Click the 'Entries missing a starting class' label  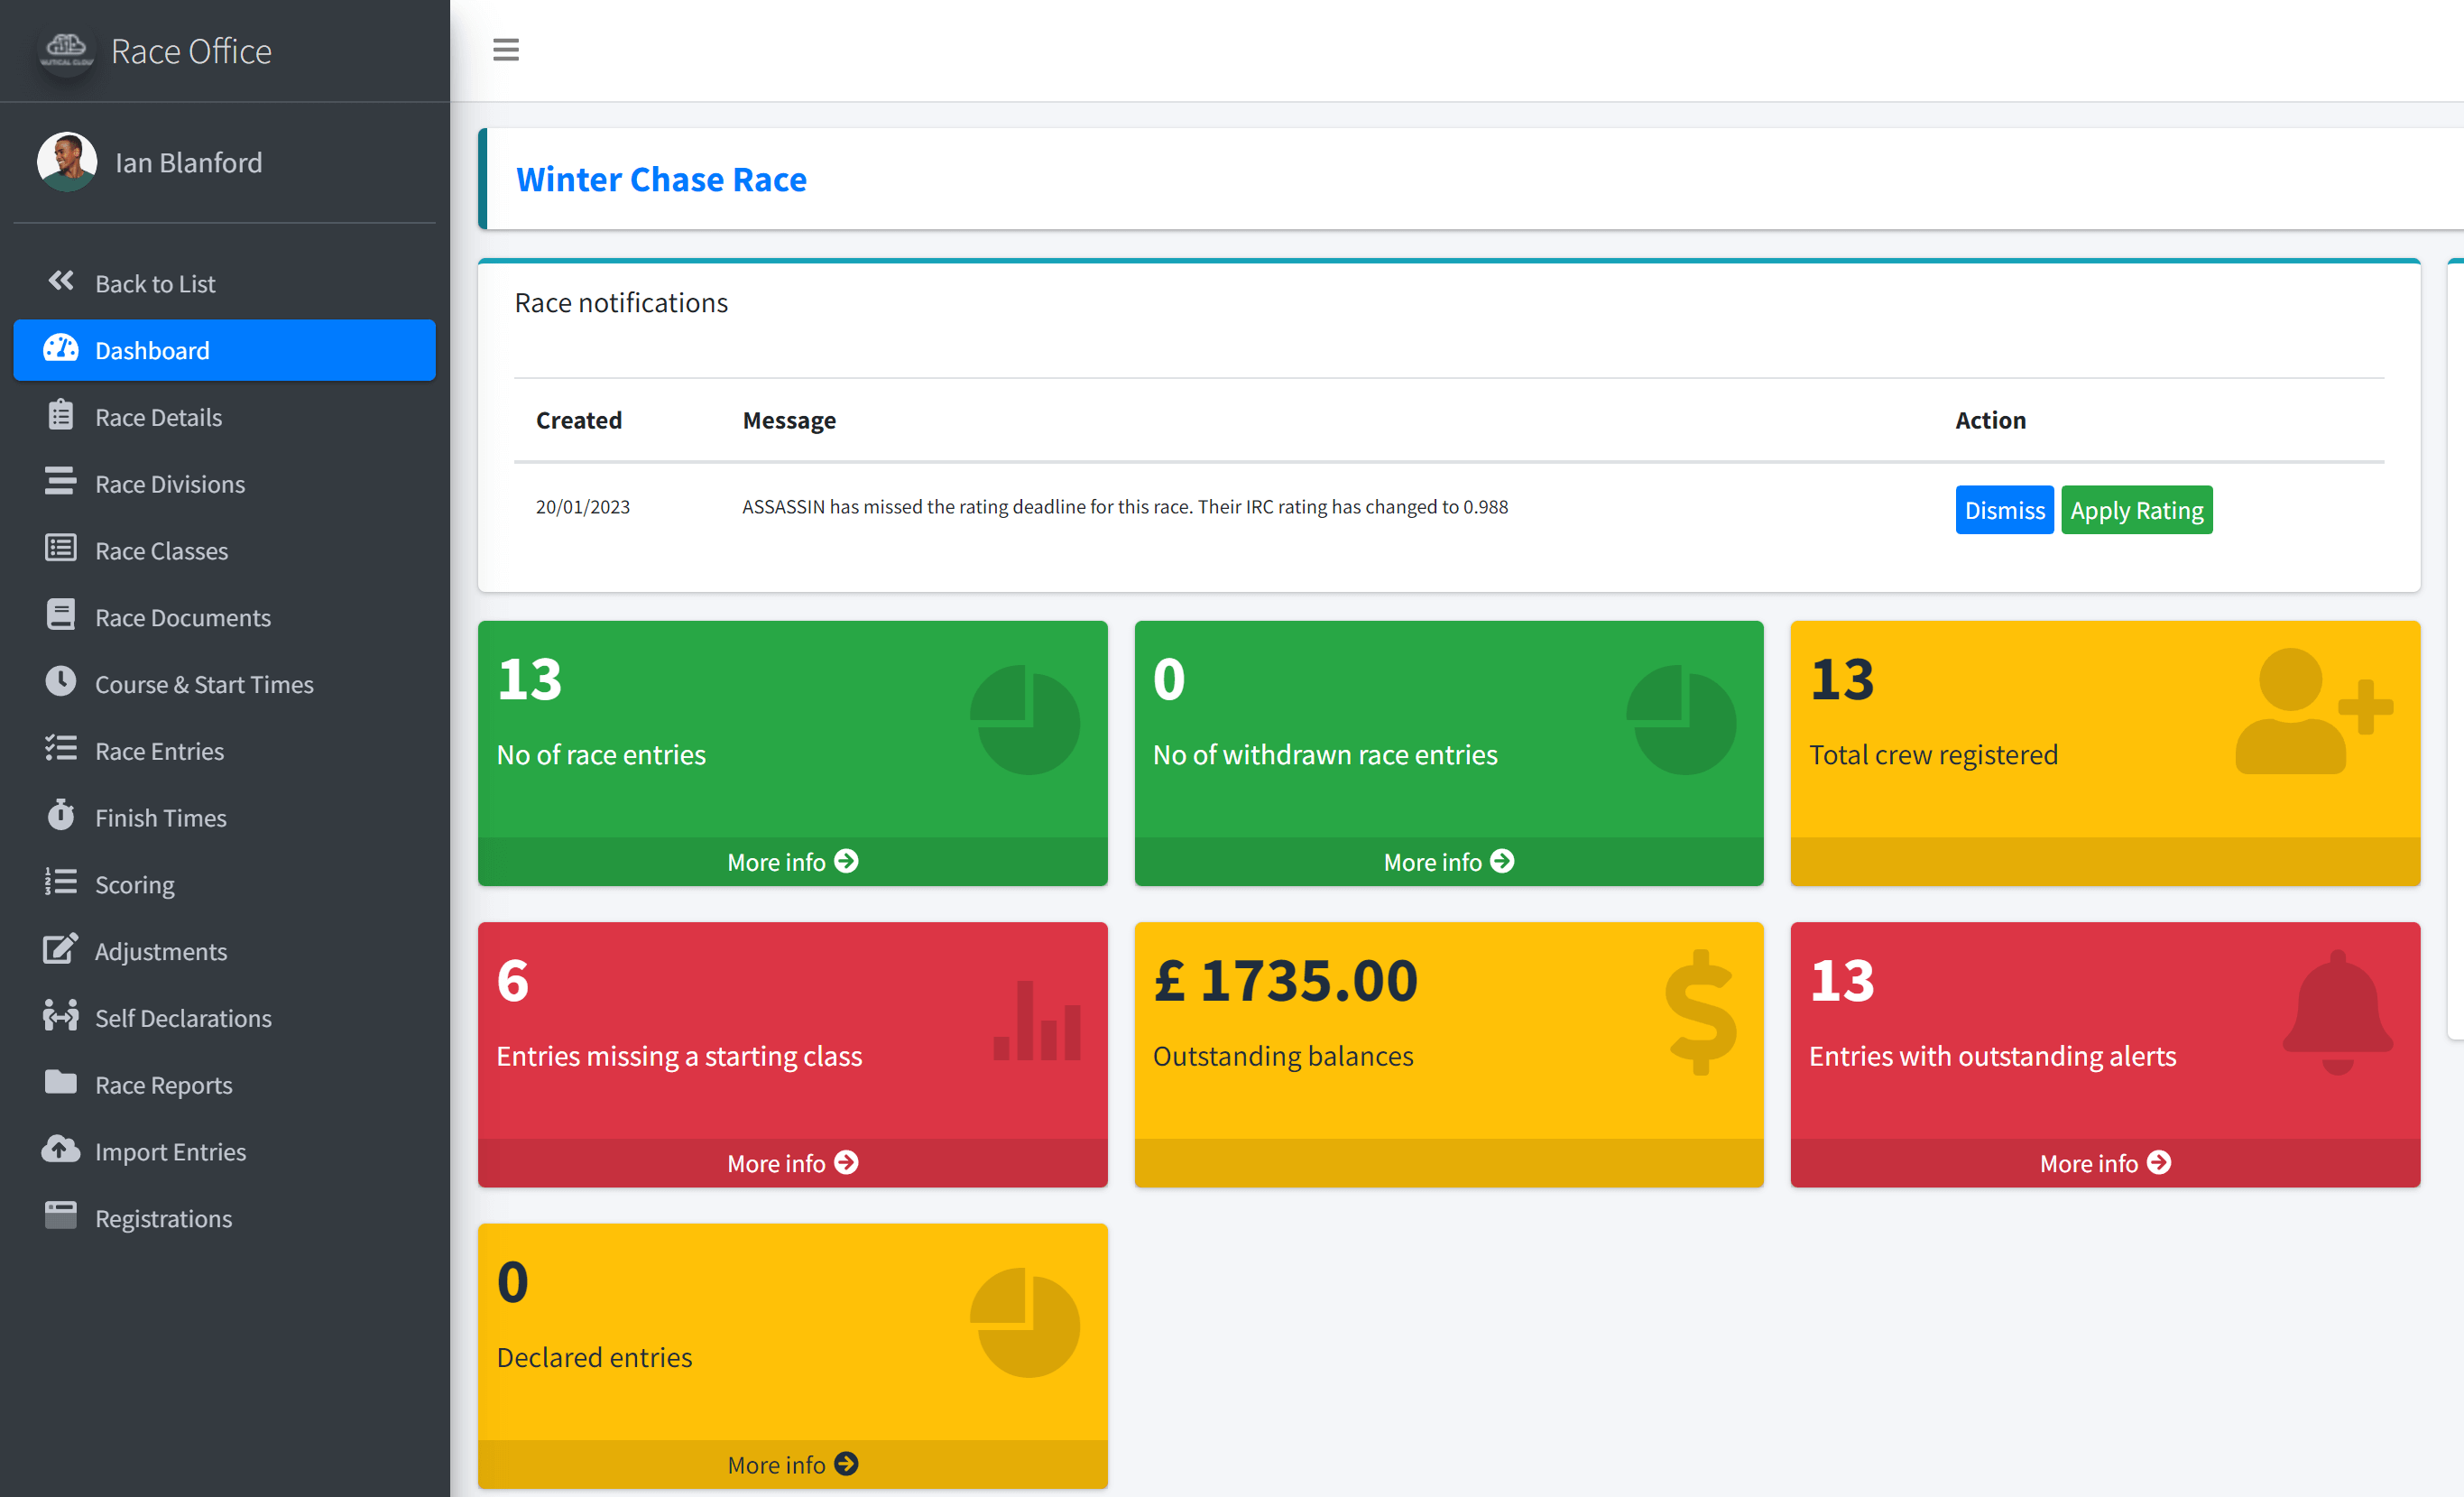click(x=679, y=1056)
